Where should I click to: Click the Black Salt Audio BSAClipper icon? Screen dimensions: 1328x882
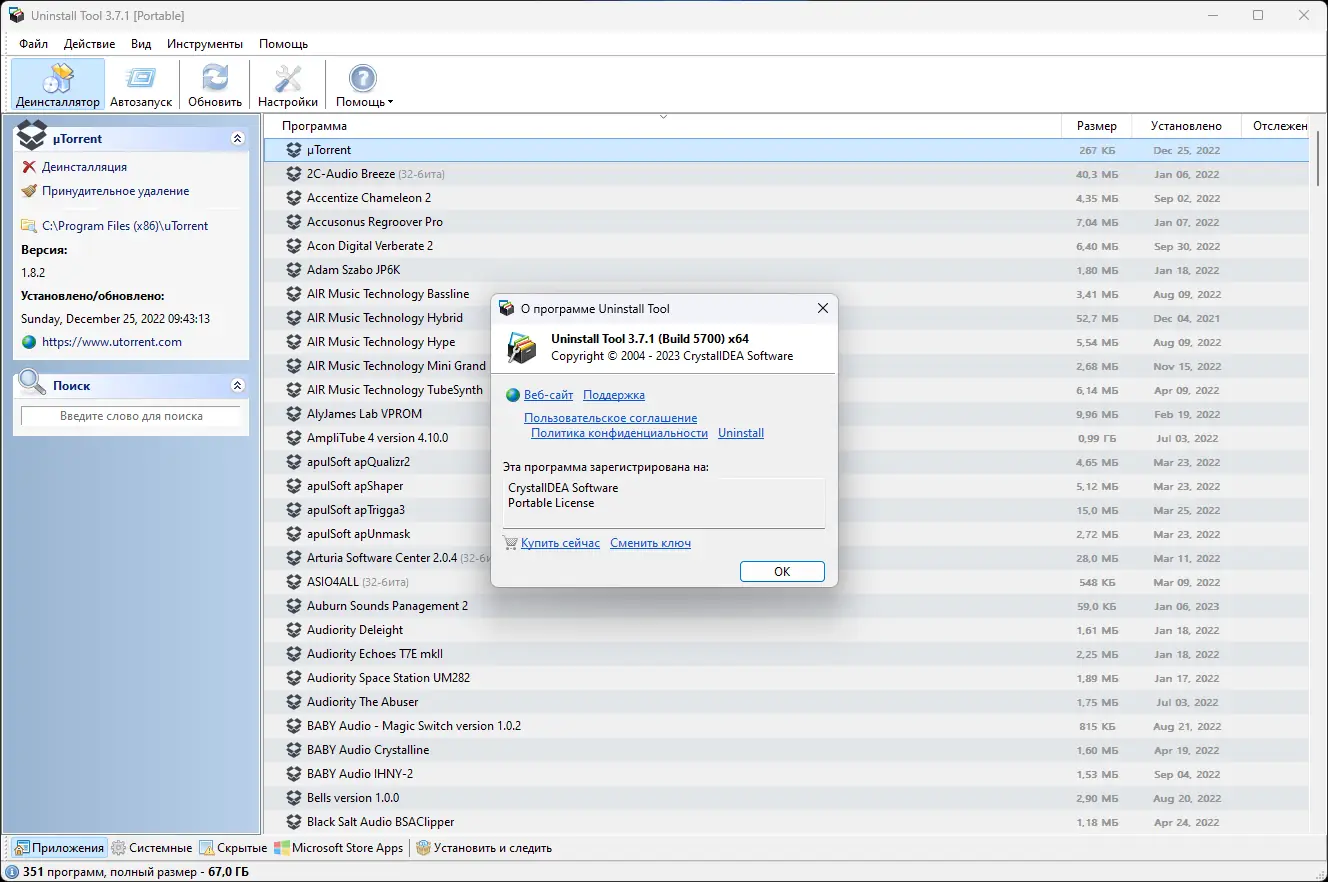[x=294, y=822]
